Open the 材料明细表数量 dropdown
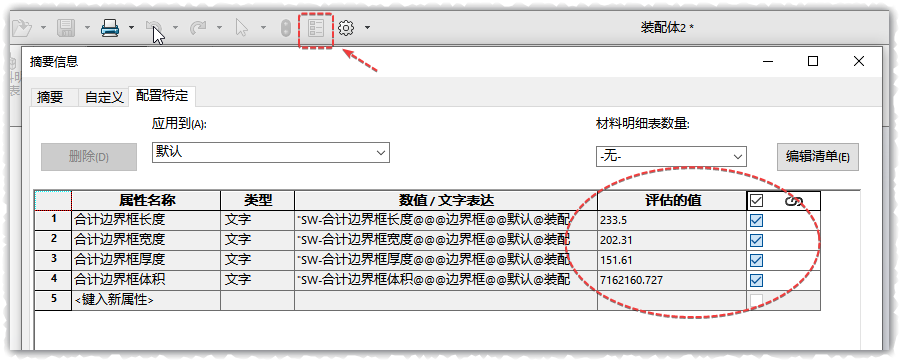Viewport: 900px width, 361px height. coord(671,156)
